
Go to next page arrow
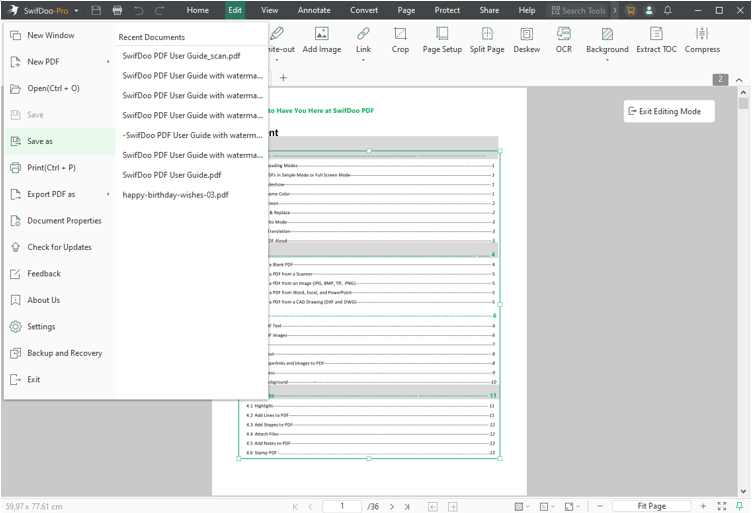pos(392,506)
